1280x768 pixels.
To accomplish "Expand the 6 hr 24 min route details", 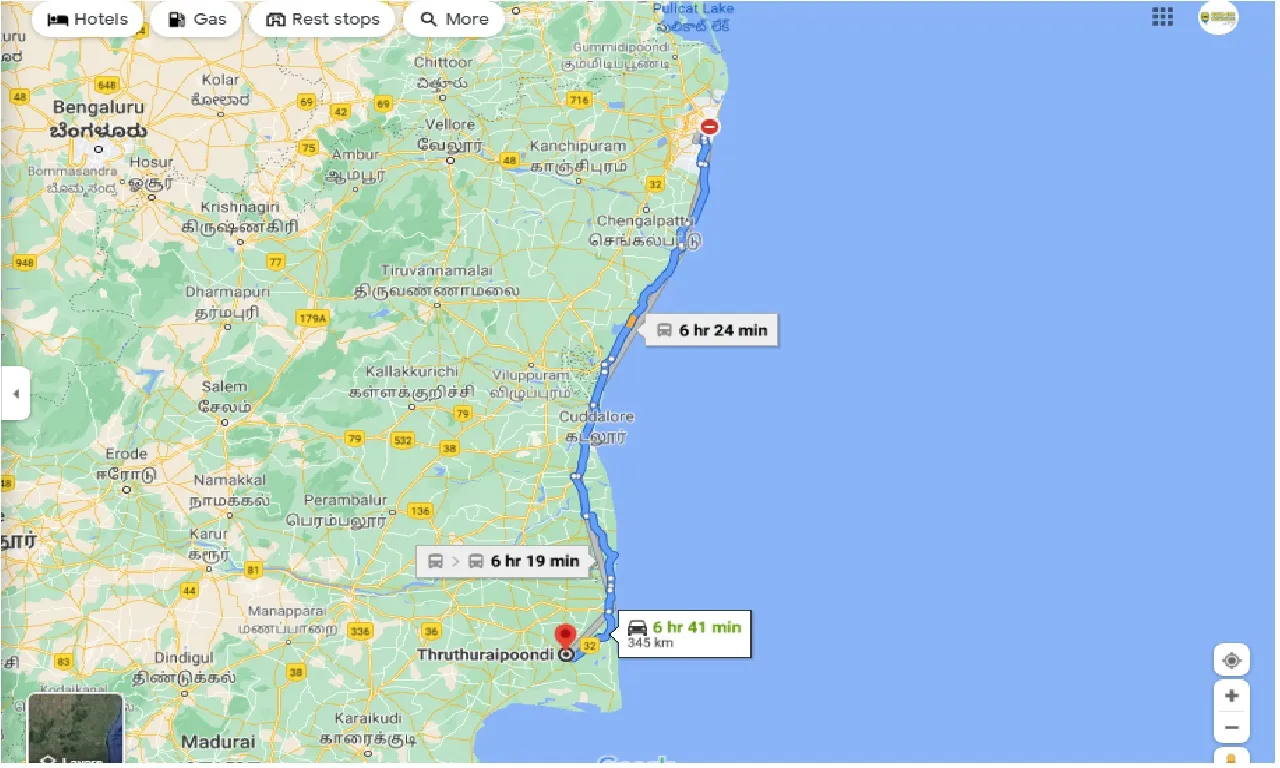I will (711, 330).
